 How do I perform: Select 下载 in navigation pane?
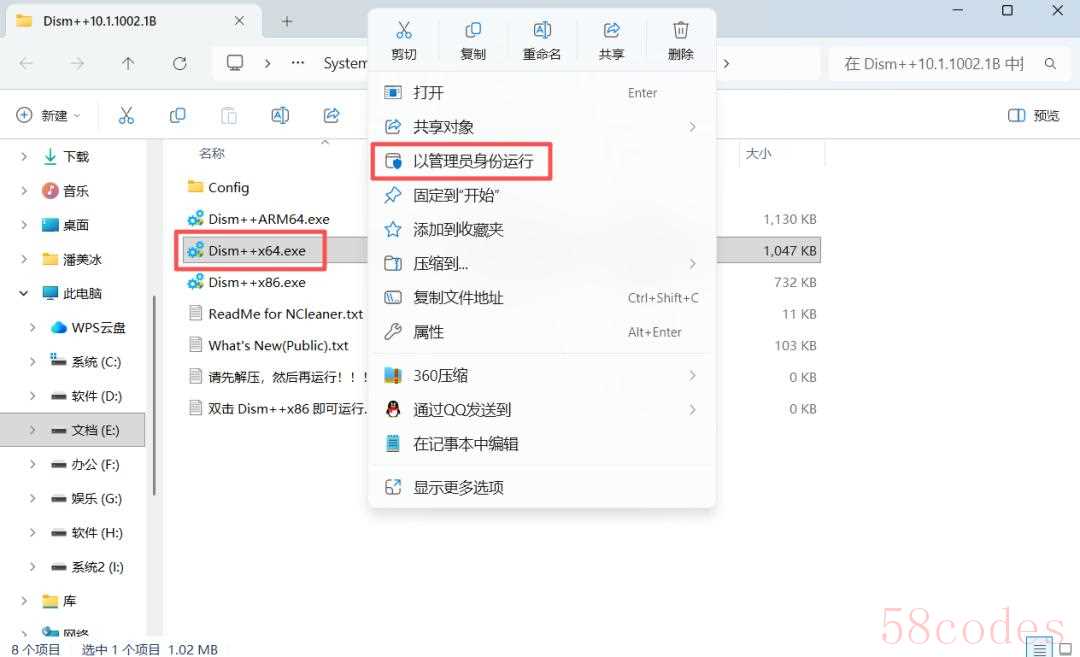coord(76,157)
